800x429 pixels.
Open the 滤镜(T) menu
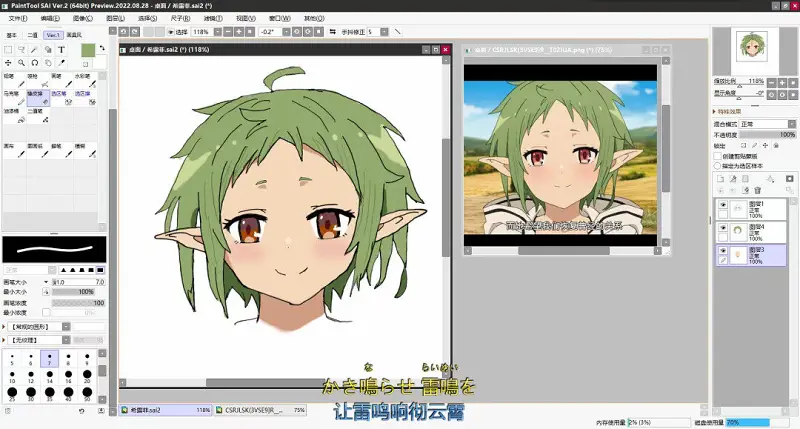click(213, 18)
